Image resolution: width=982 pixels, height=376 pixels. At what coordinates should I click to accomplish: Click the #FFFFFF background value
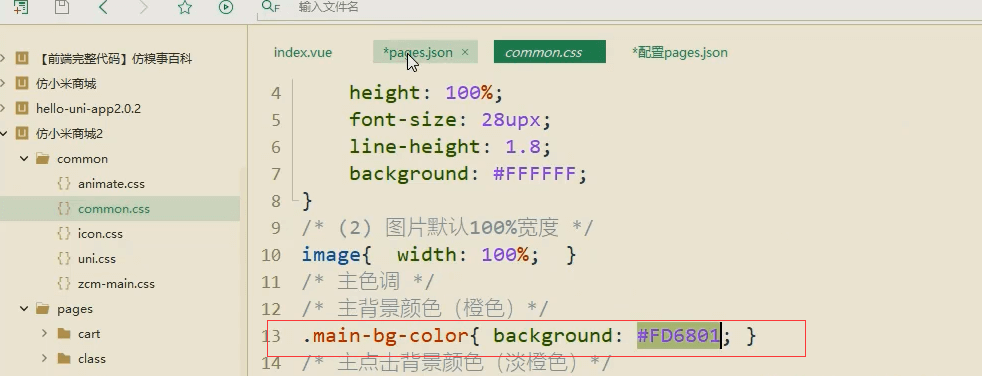(534, 173)
